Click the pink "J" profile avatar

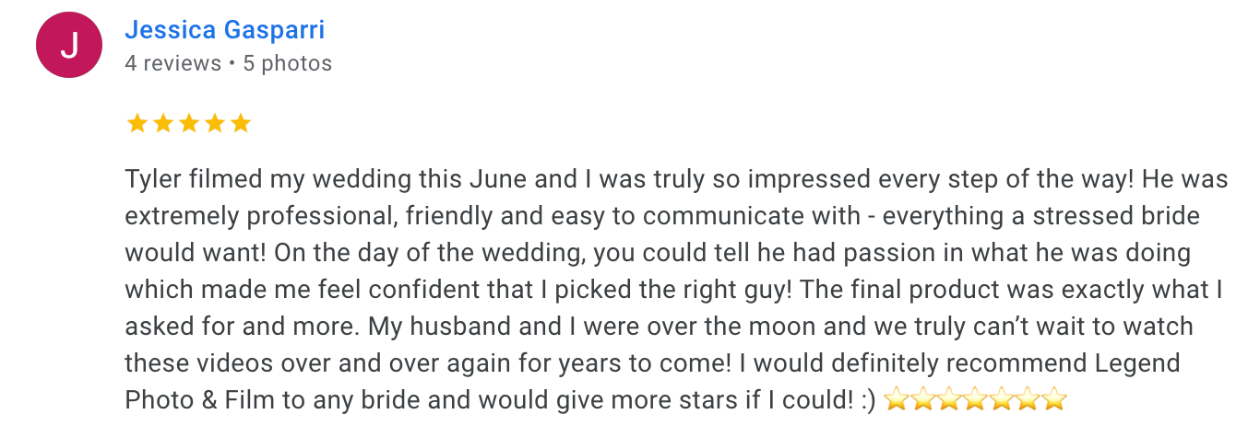(68, 45)
